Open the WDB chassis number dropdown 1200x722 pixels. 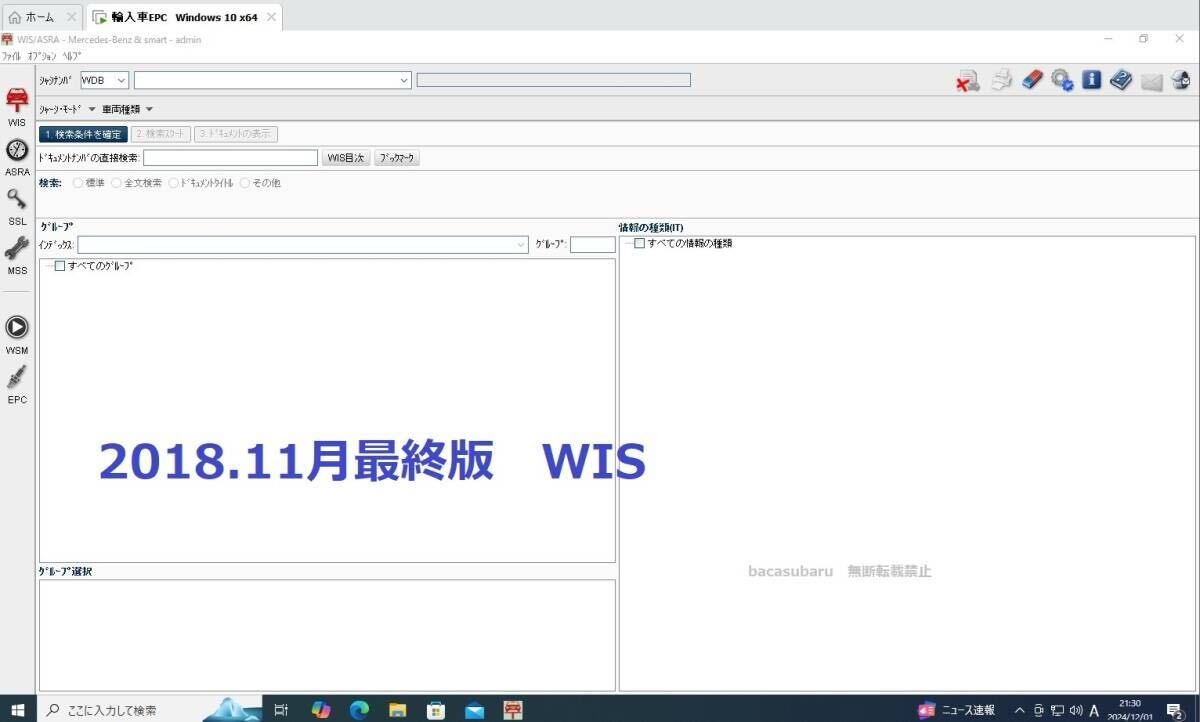122,80
